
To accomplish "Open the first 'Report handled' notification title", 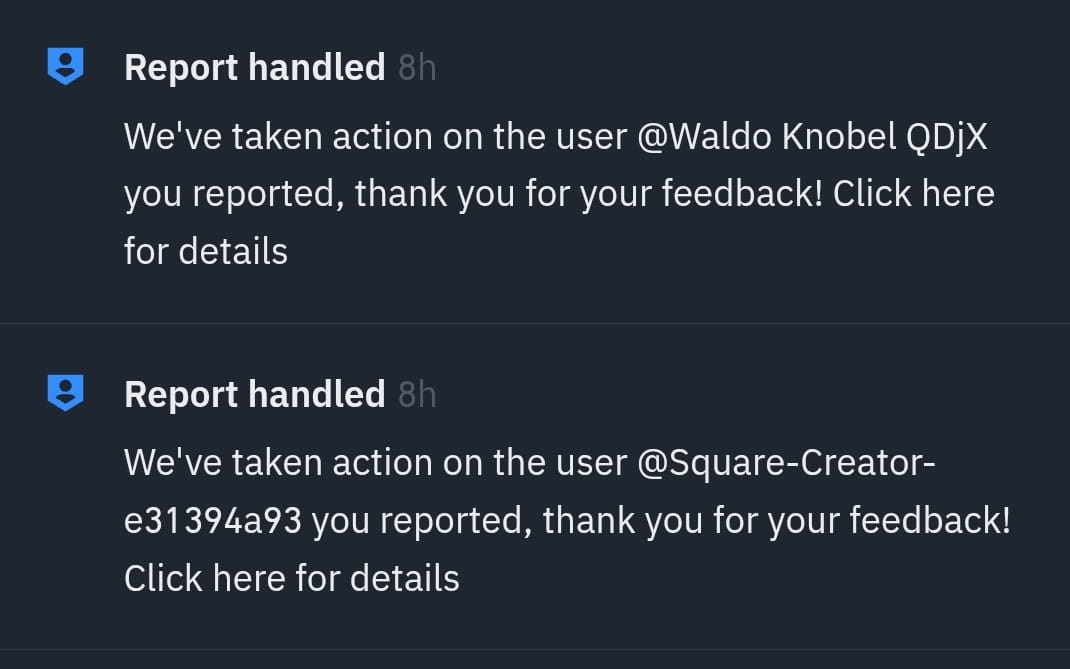I will pos(255,68).
